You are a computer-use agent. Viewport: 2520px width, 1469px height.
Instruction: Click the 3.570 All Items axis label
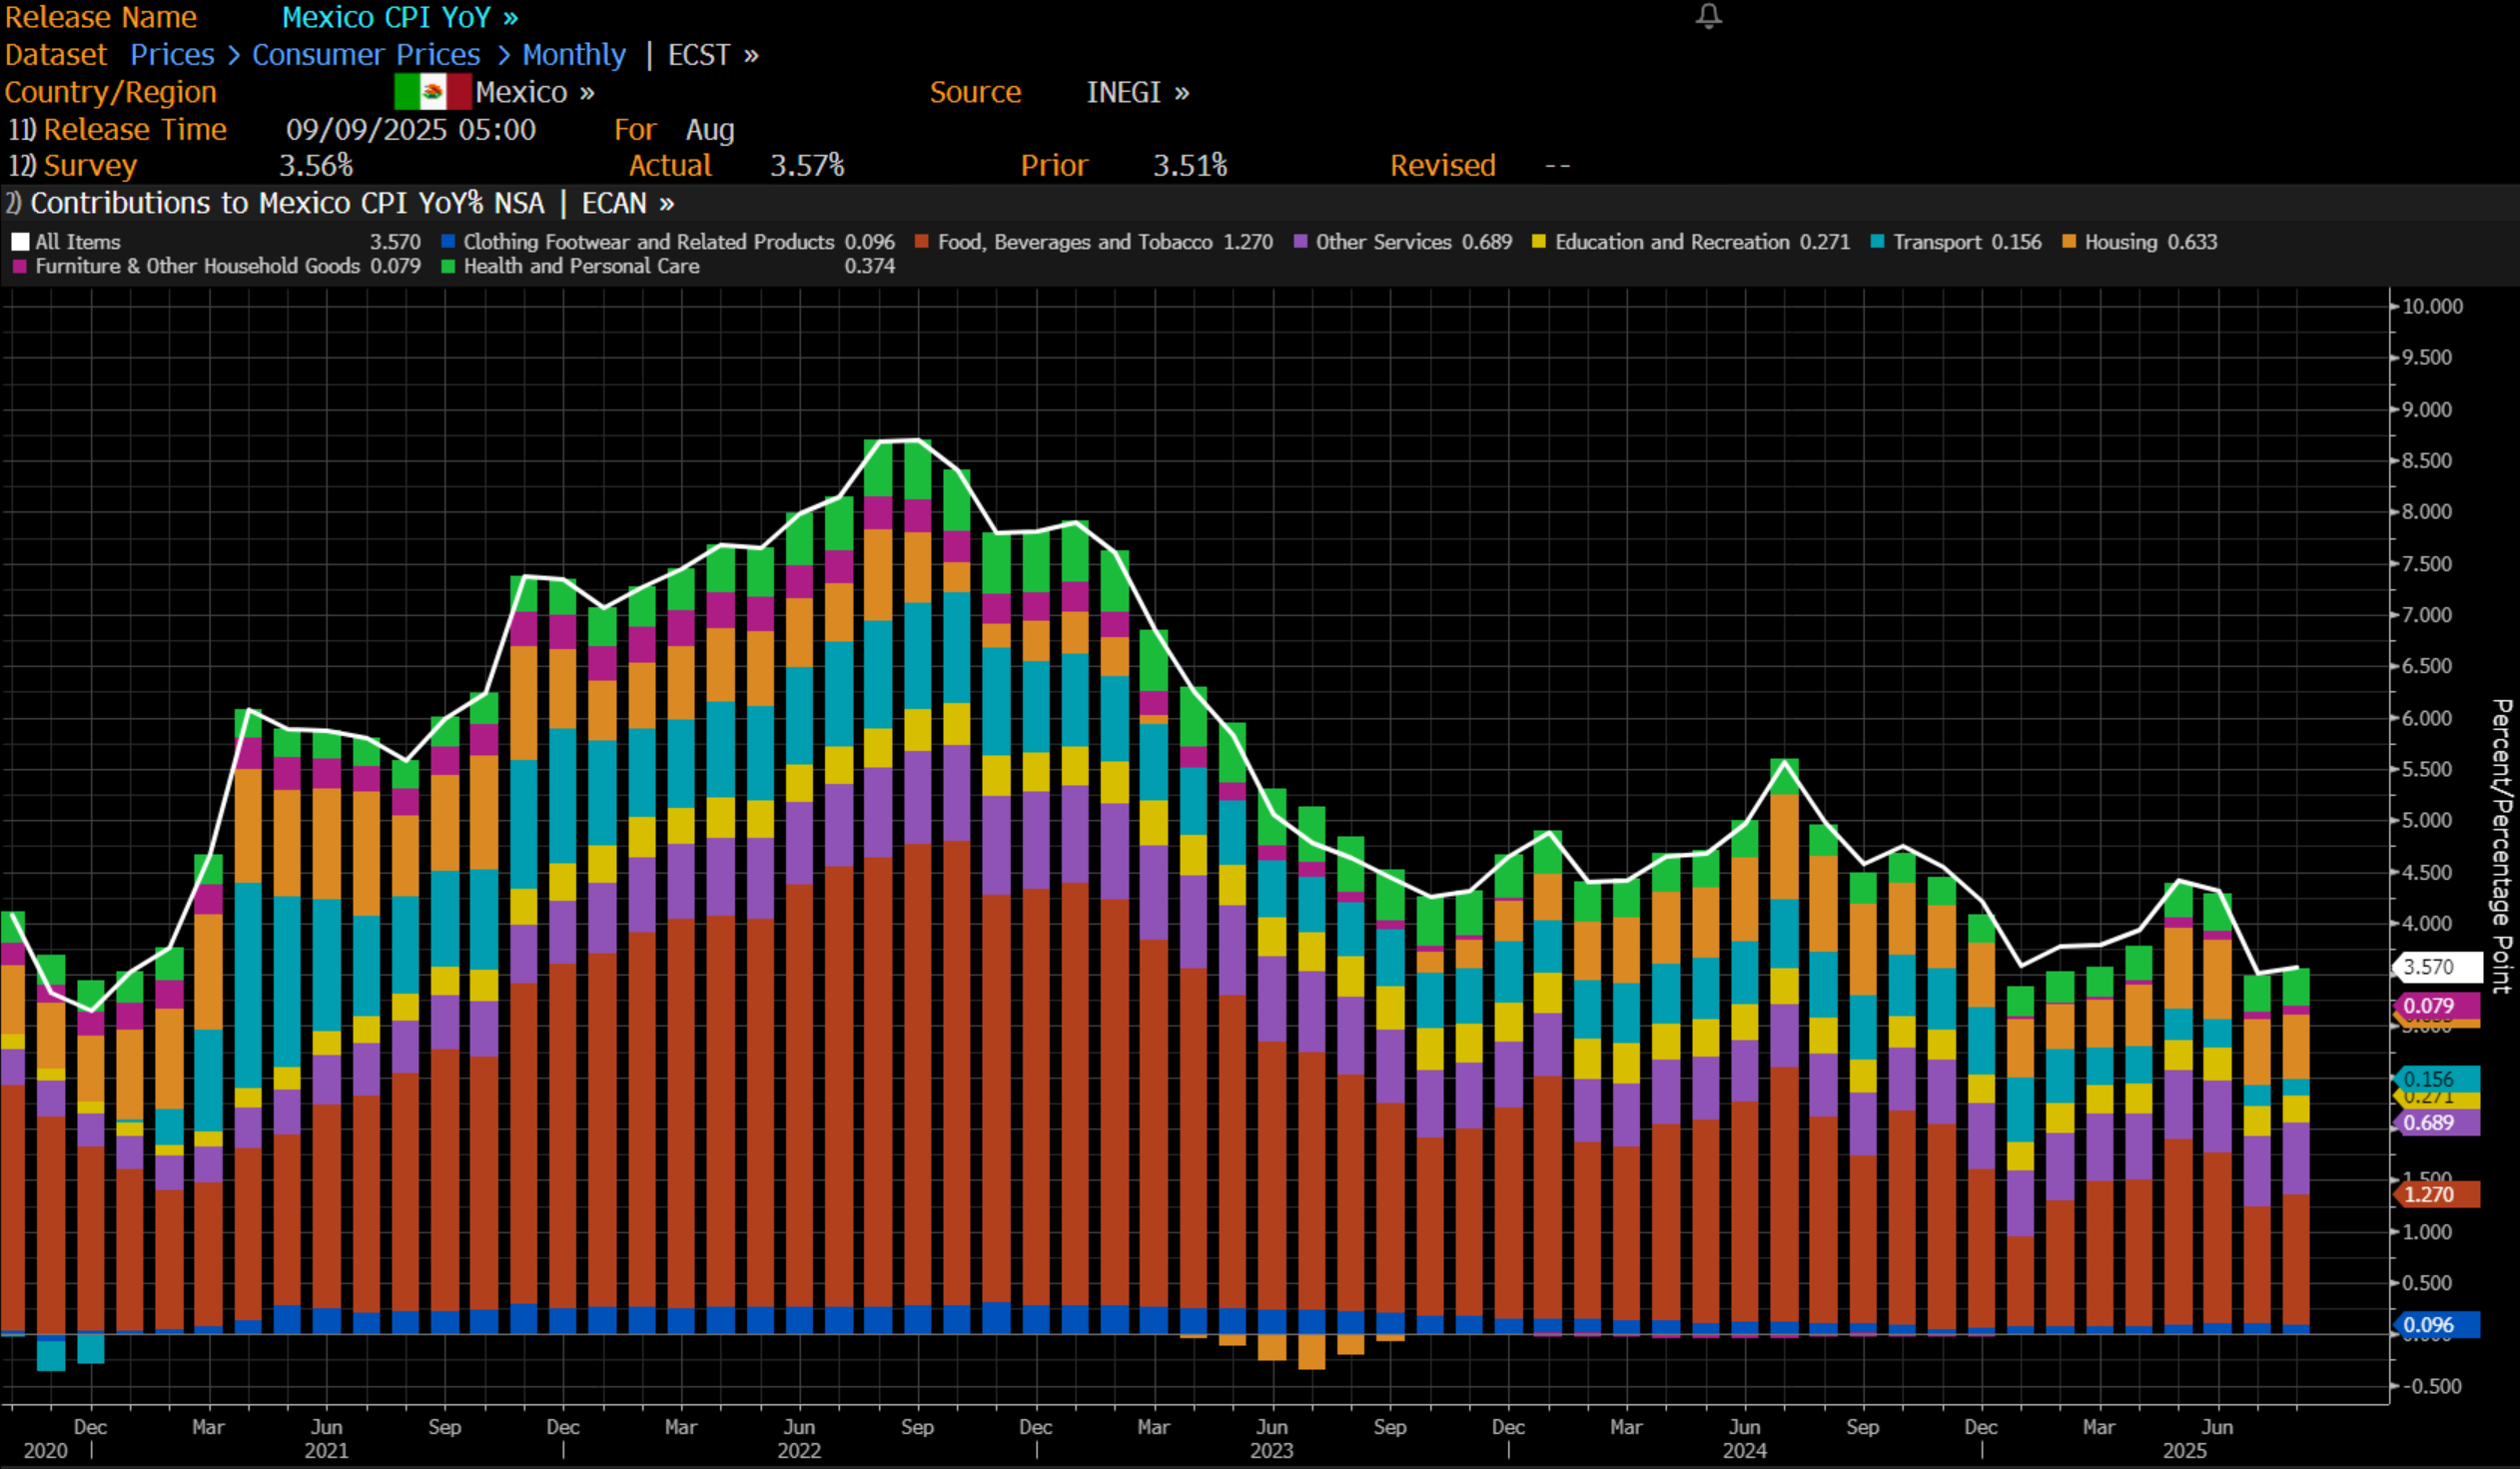2436,967
